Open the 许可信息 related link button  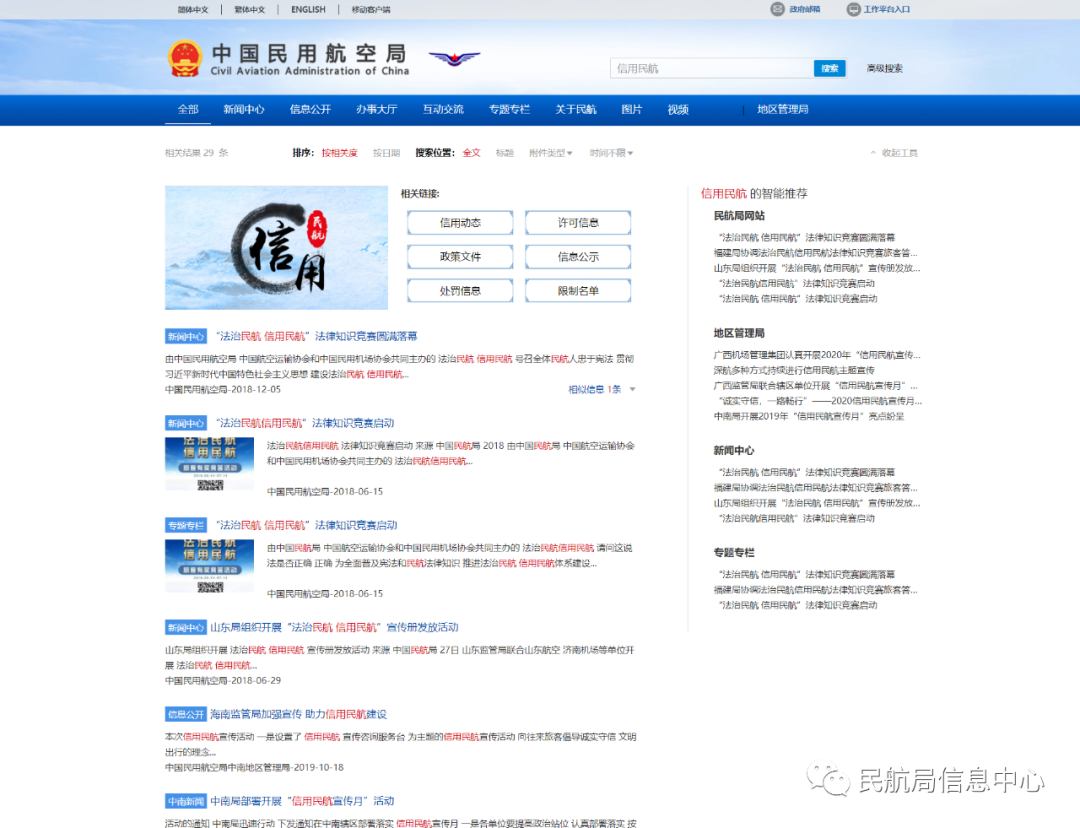coord(578,222)
